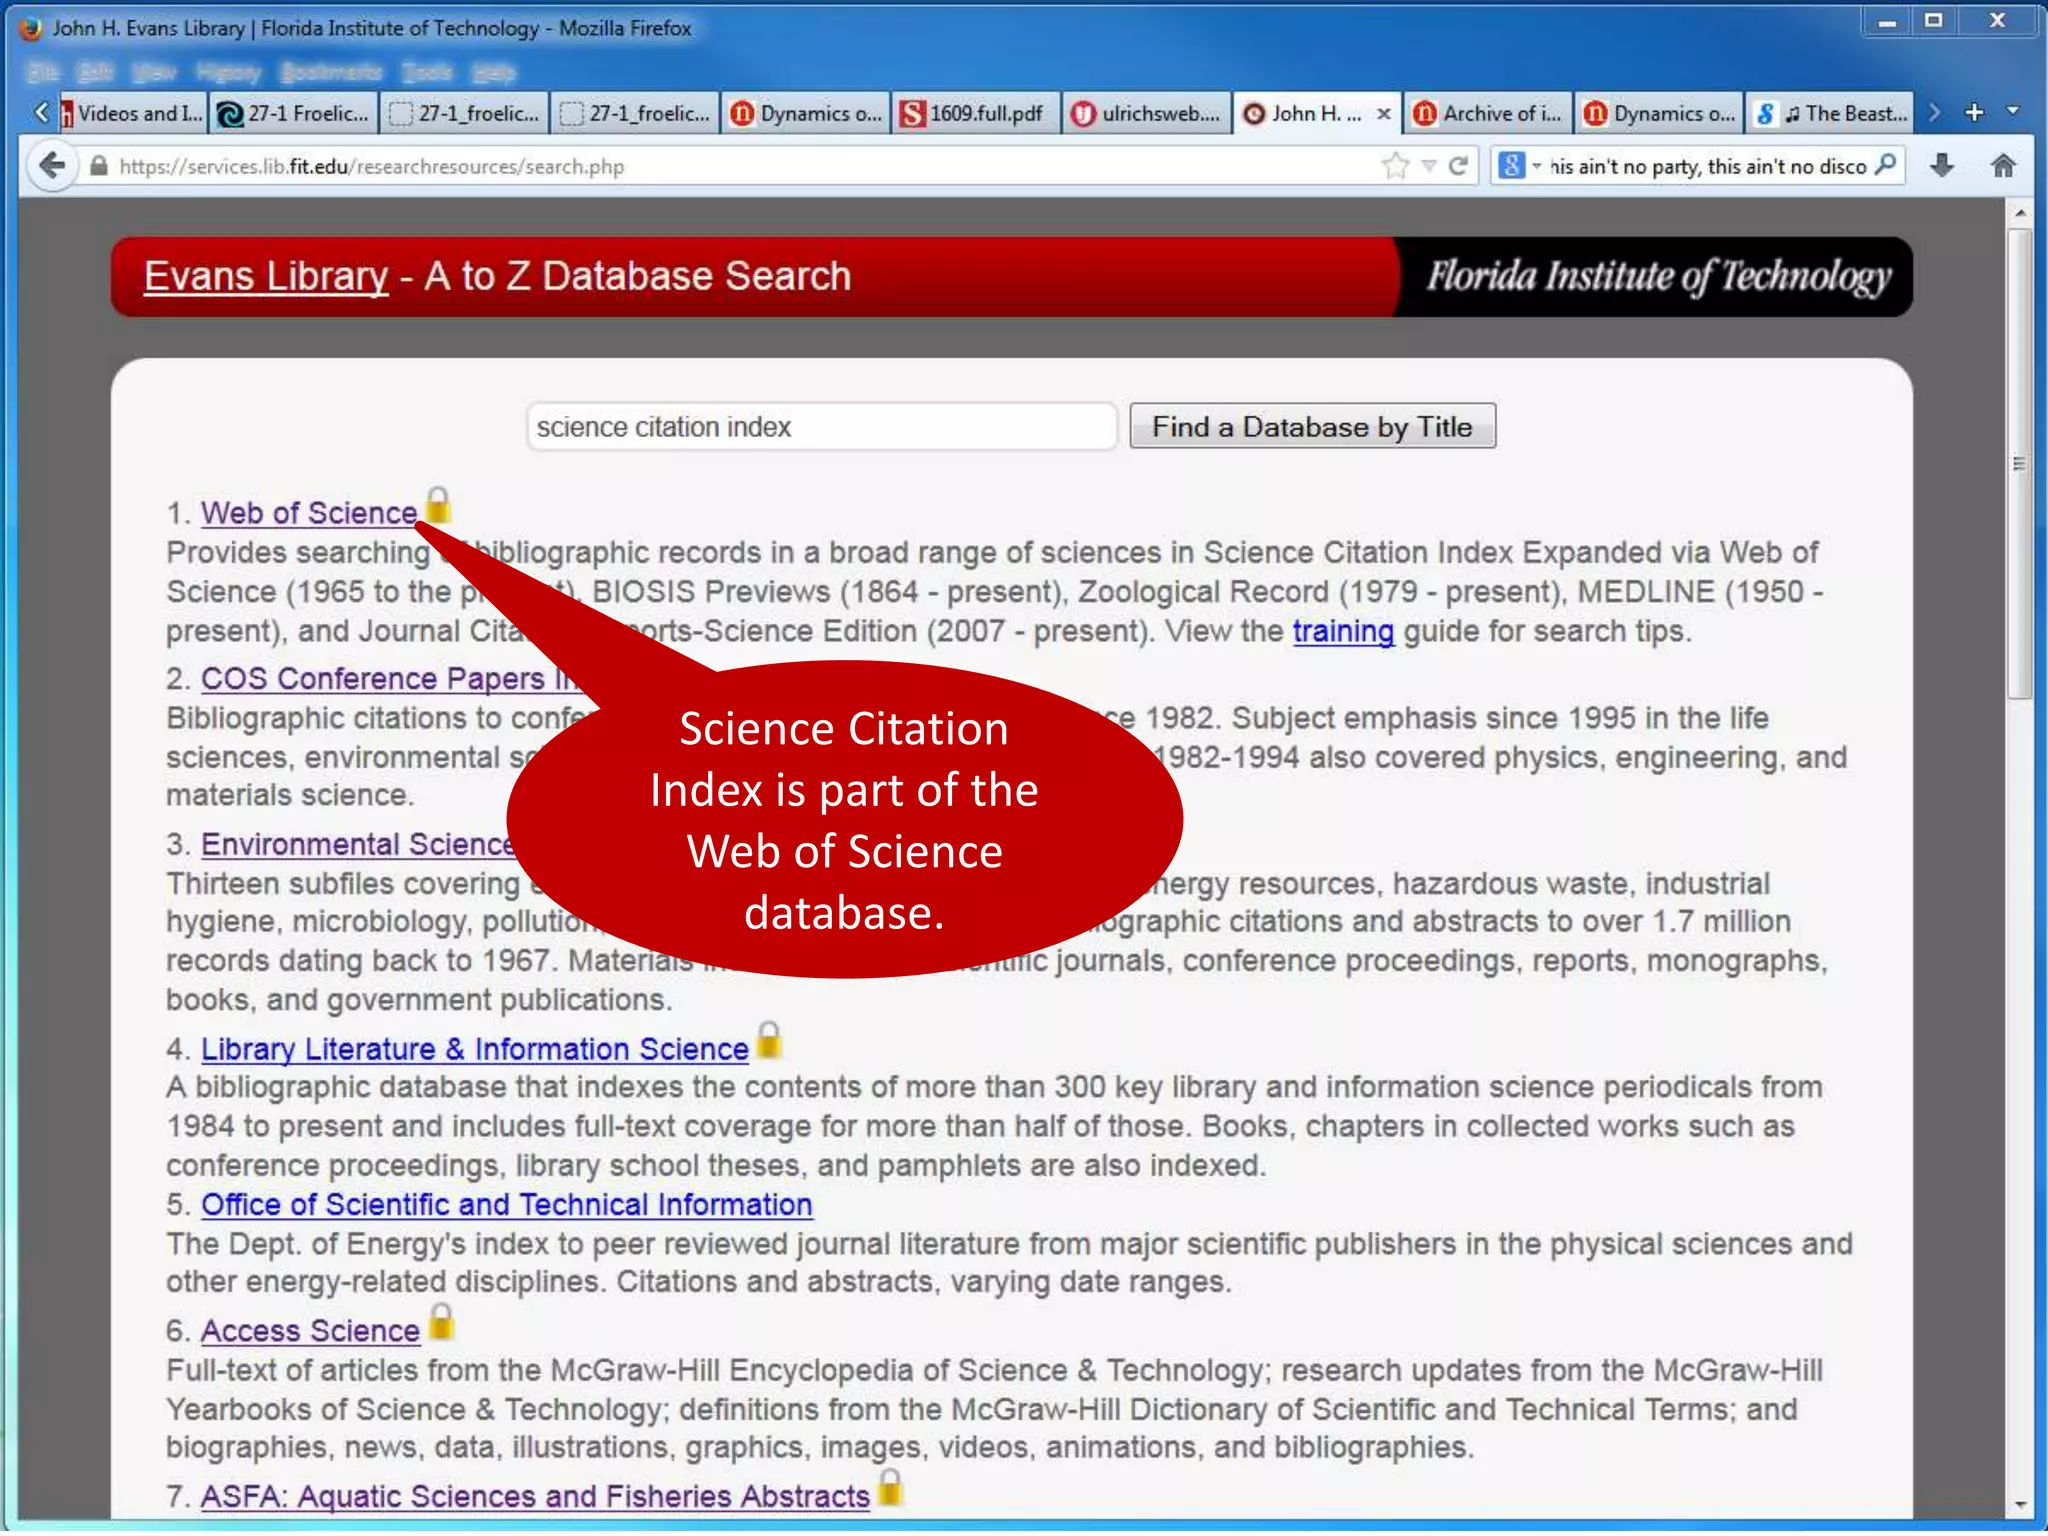
Task: Click the browser search box text
Action: point(1708,166)
